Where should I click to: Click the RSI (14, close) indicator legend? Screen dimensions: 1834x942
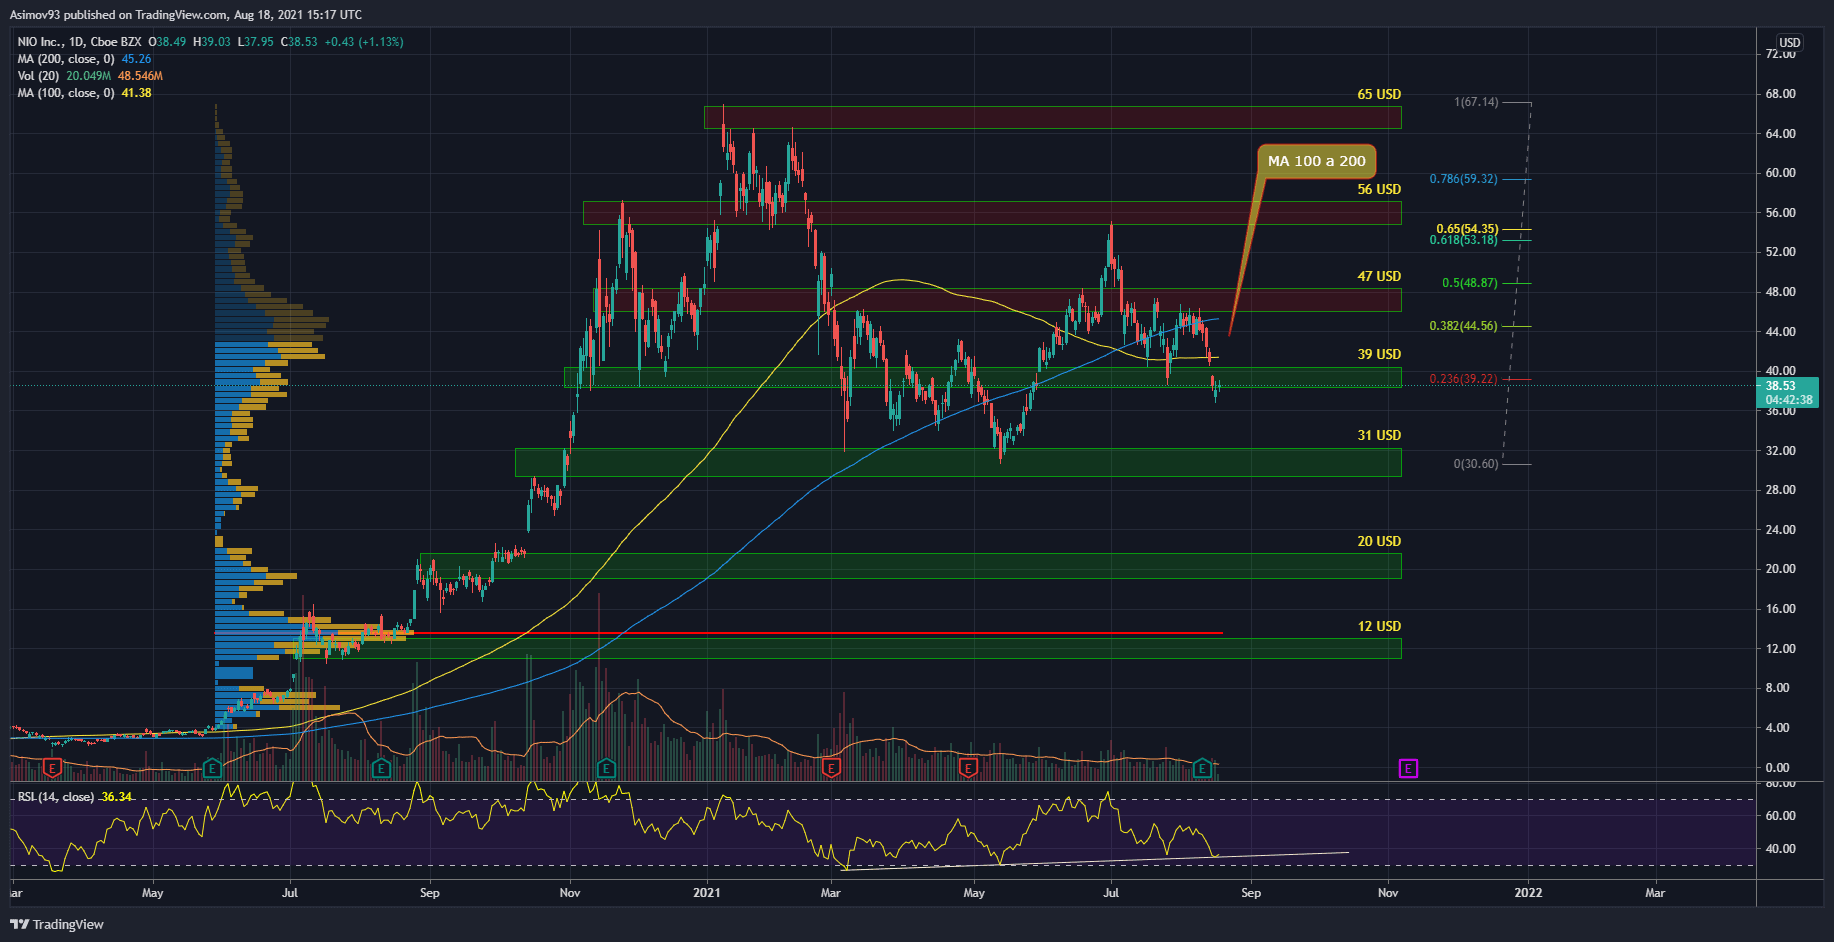(56, 797)
